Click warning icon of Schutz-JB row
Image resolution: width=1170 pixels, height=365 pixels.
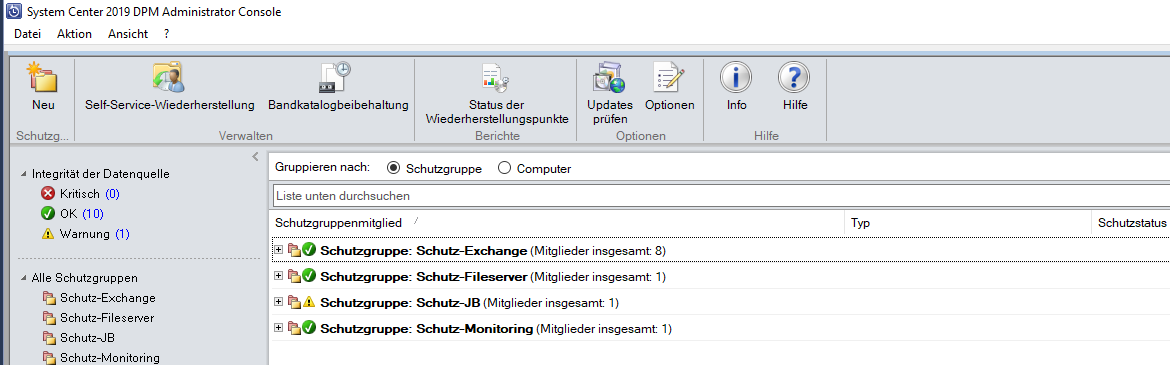point(309,302)
